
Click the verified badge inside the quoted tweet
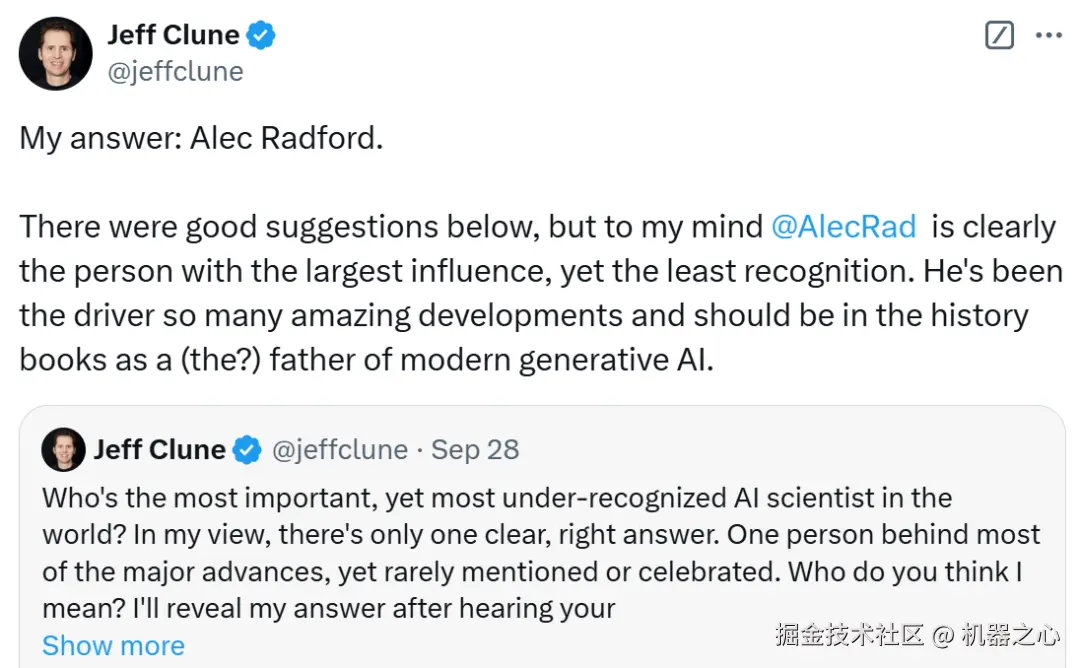(x=247, y=450)
